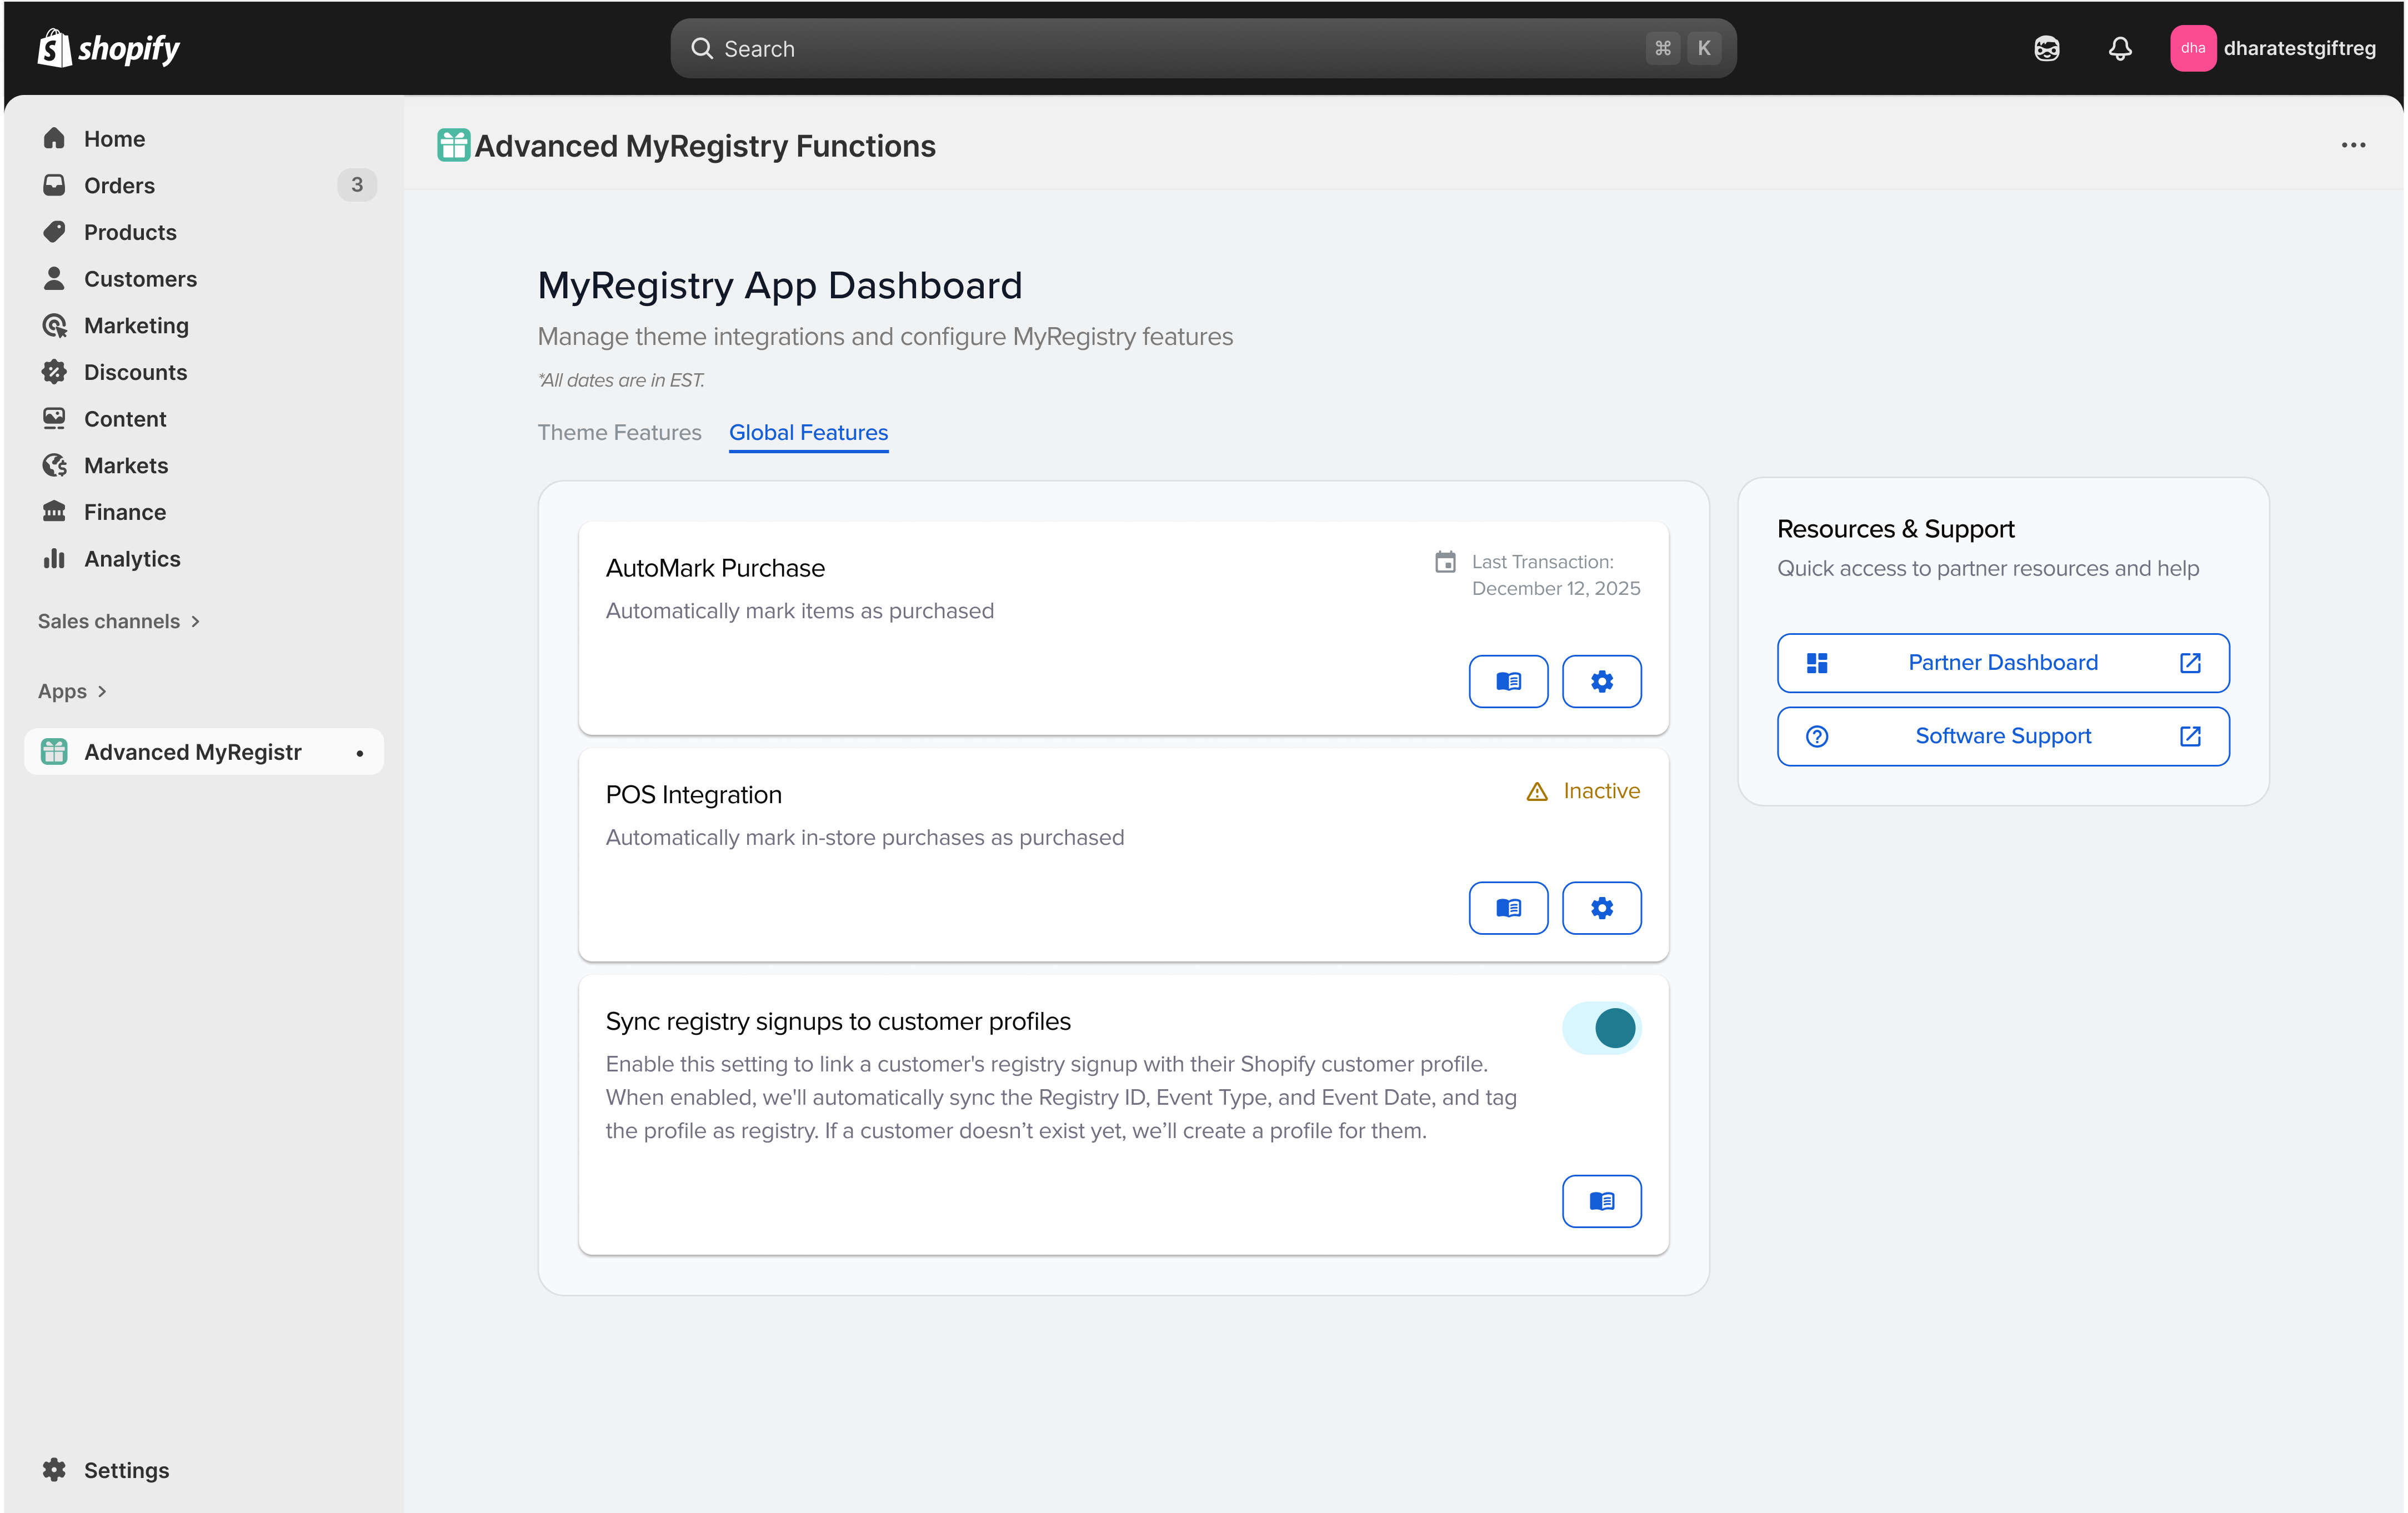This screenshot has width=2408, height=1513.
Task: Go to Orders in sidebar
Action: pos(119,185)
